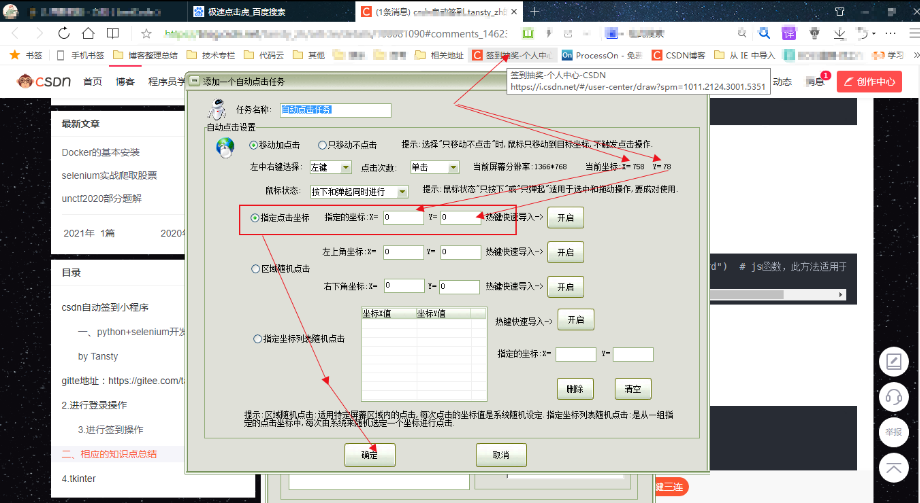Click the 任务名称 text field
Screen dimensions: 920x503
pos(336,110)
